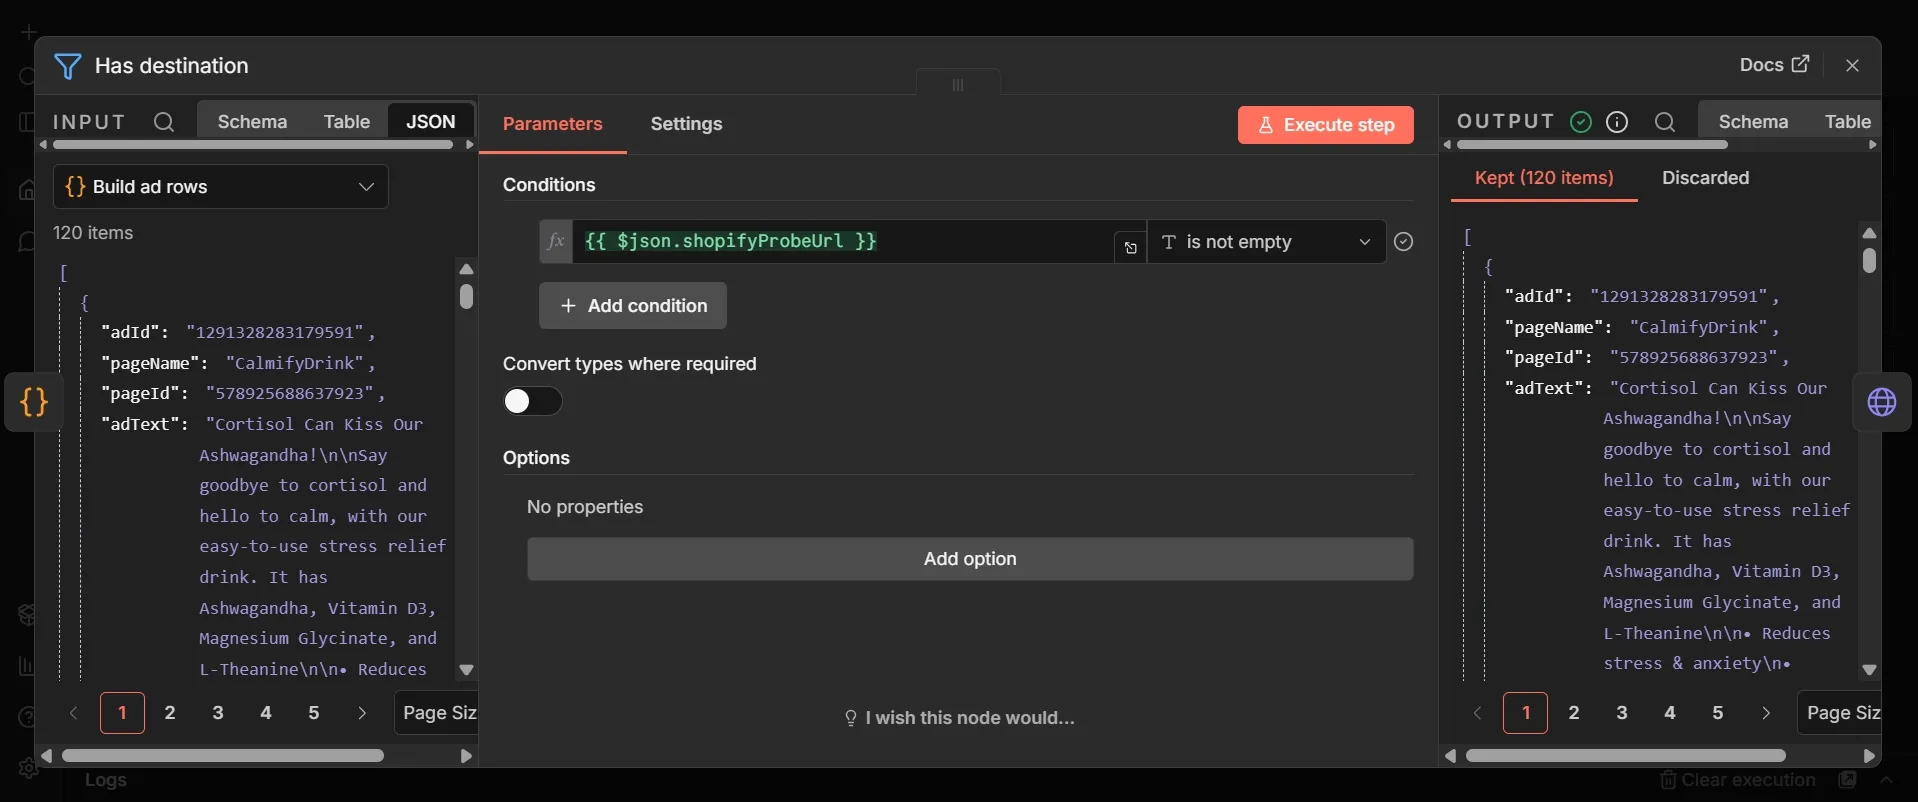
Task: Open the Settings tab
Action: click(686, 124)
